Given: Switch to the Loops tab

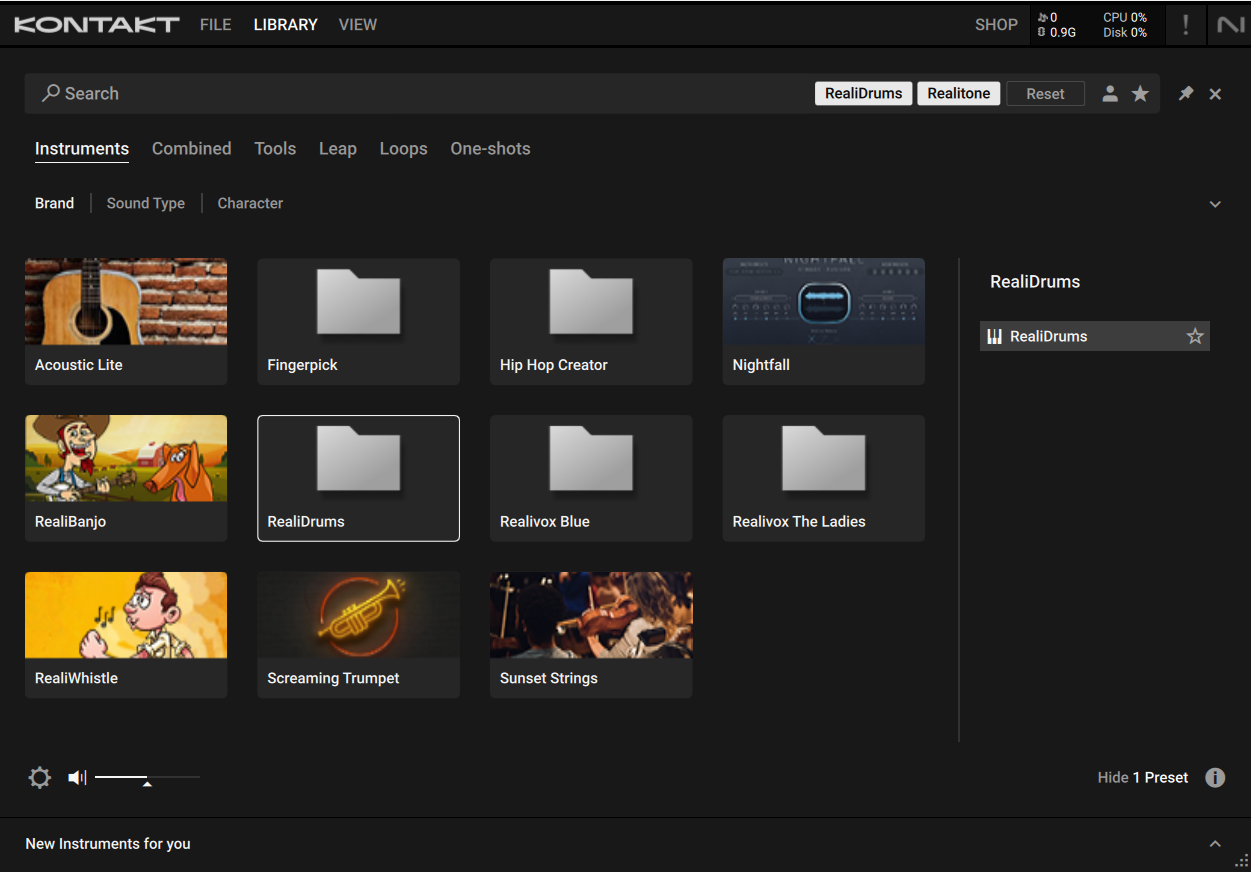Looking at the screenshot, I should coord(403,149).
